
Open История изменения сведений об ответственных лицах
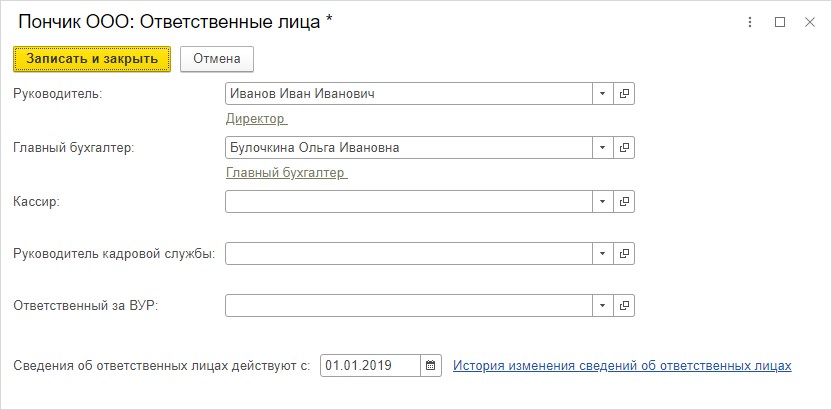click(622, 365)
